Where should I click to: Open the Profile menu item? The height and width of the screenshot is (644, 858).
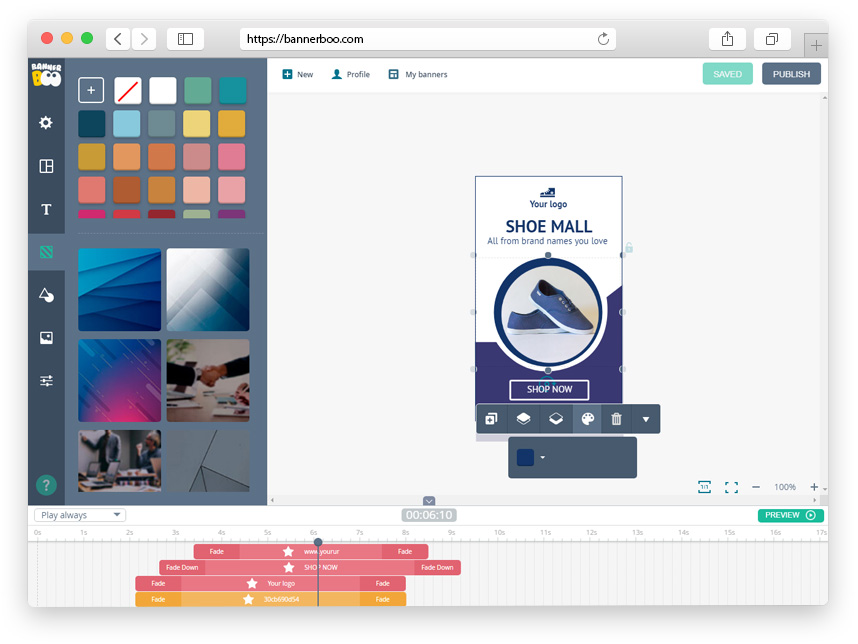(351, 74)
